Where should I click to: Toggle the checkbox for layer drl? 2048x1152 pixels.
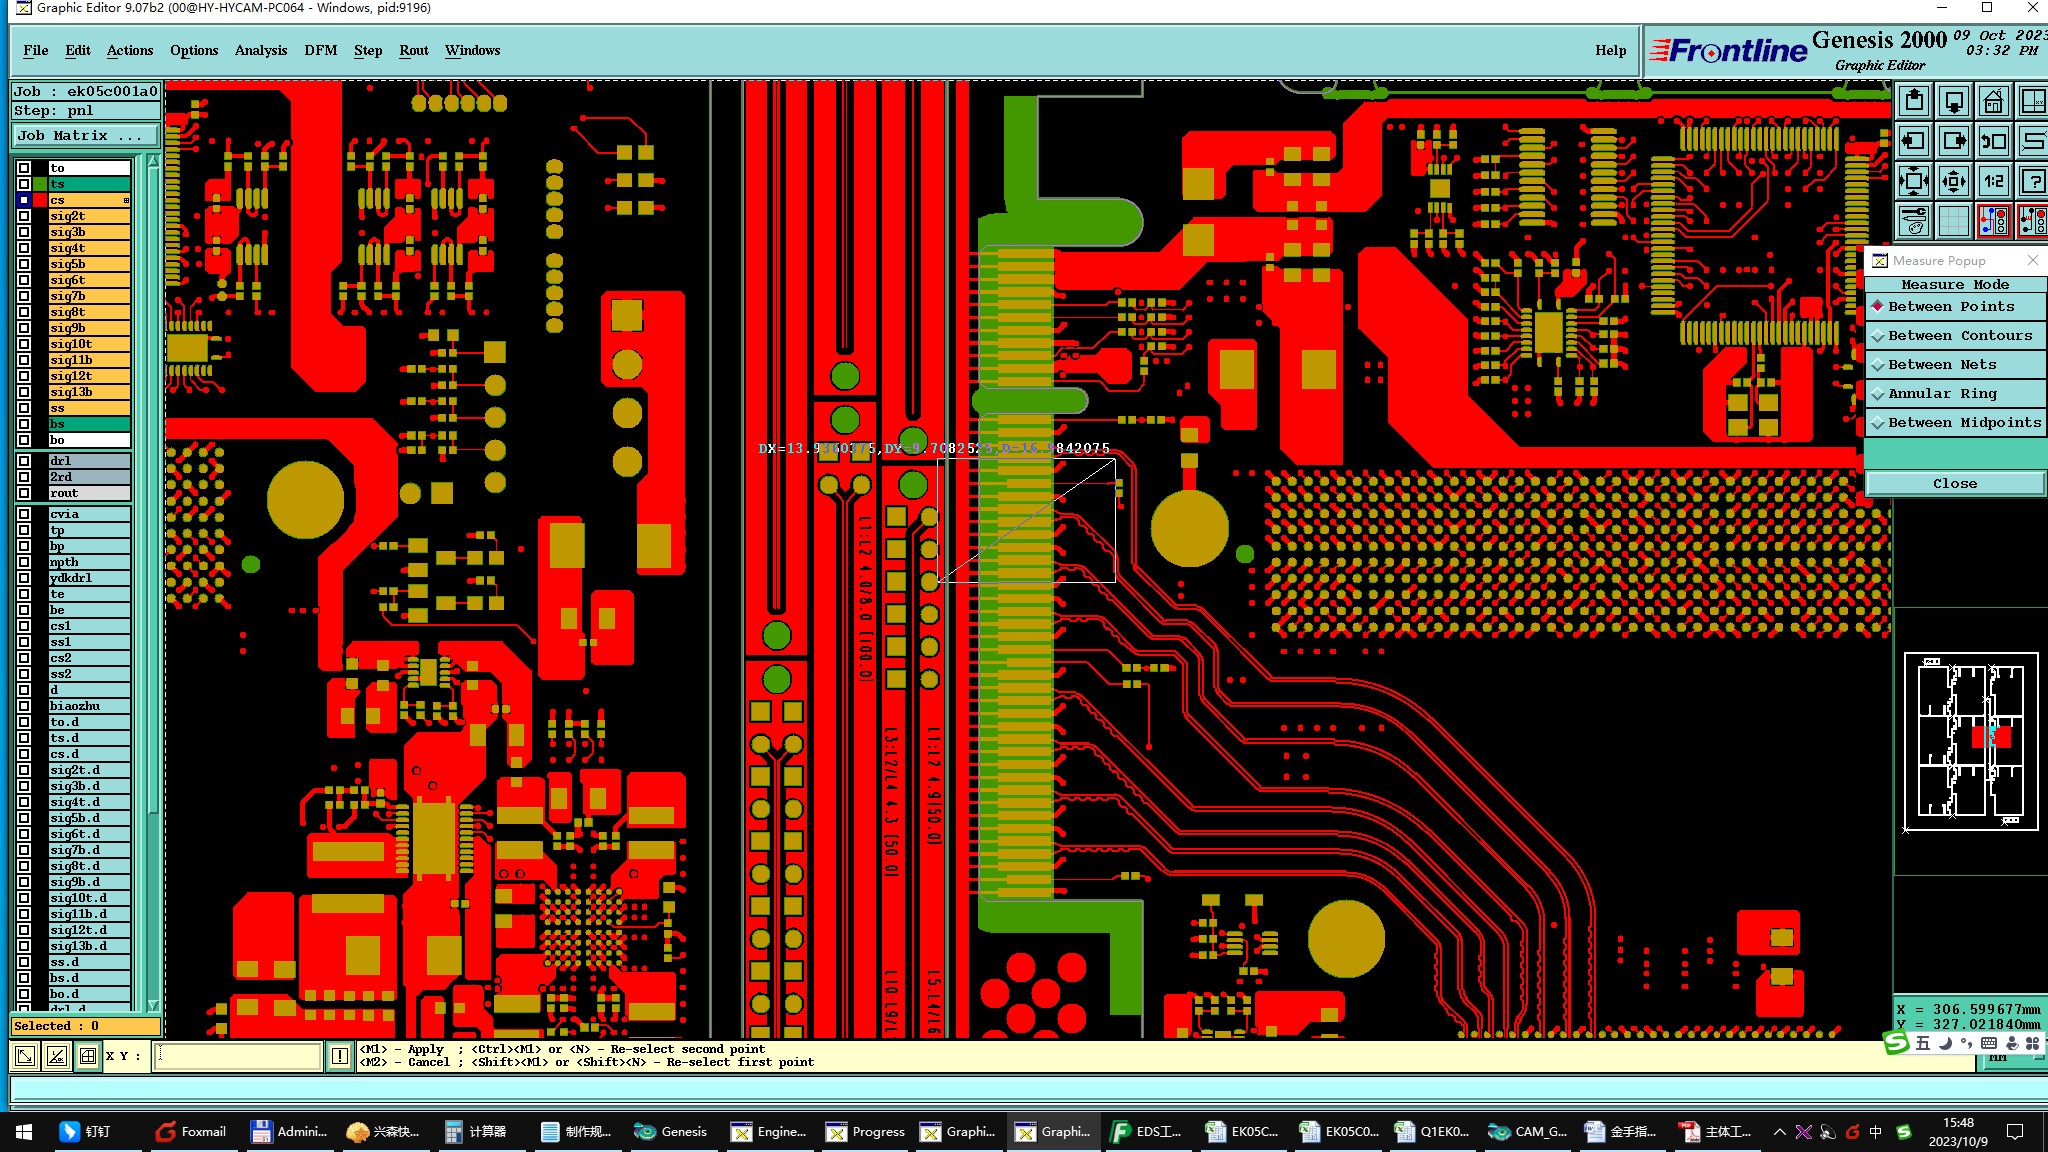tap(24, 461)
